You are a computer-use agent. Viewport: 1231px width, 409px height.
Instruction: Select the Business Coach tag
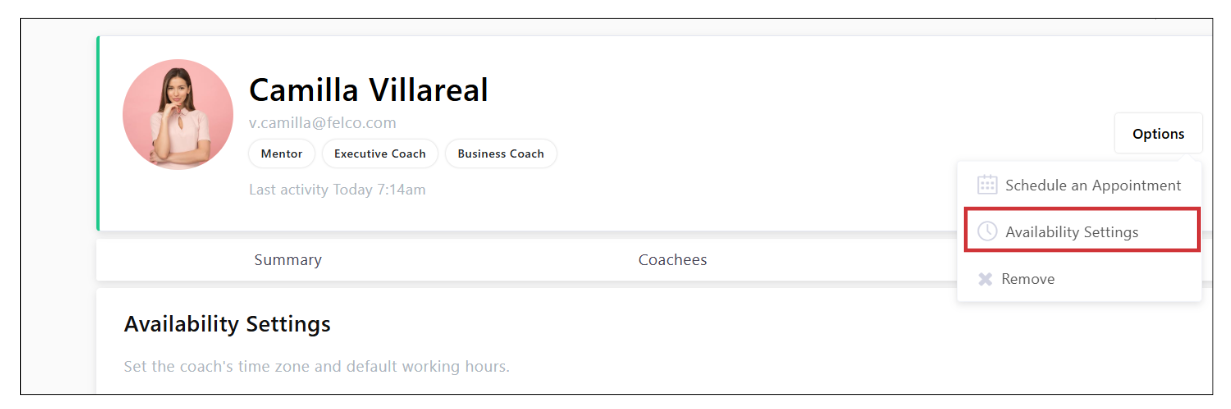[x=501, y=154]
